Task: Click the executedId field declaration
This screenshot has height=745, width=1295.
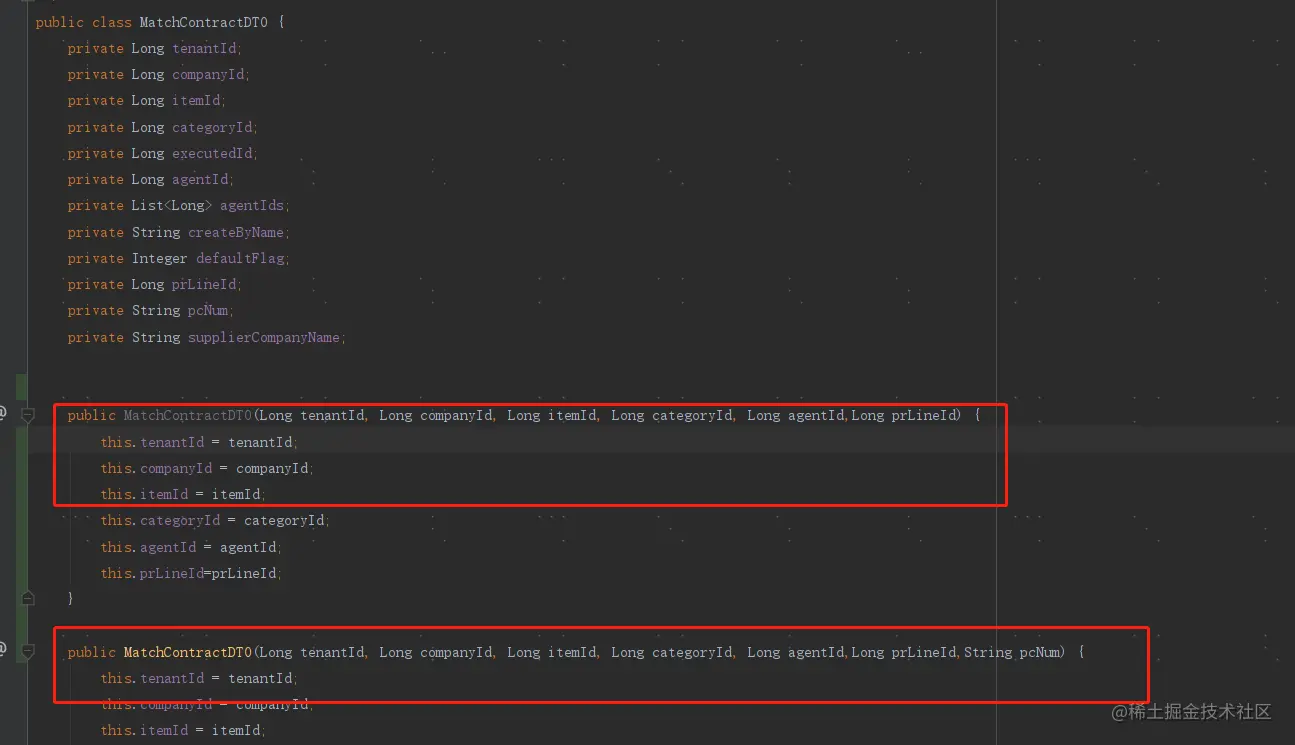Action: coord(213,153)
